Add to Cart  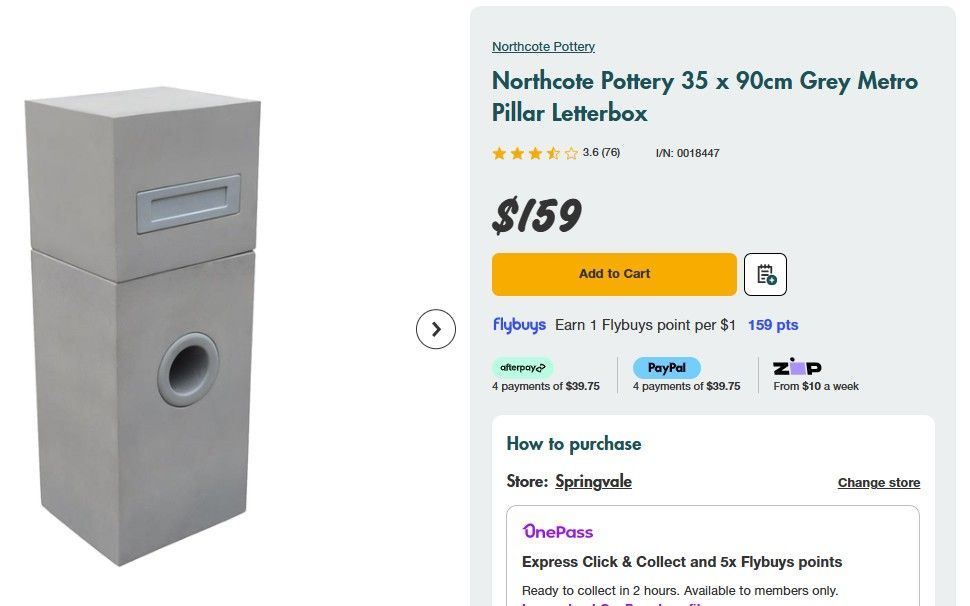coord(614,274)
